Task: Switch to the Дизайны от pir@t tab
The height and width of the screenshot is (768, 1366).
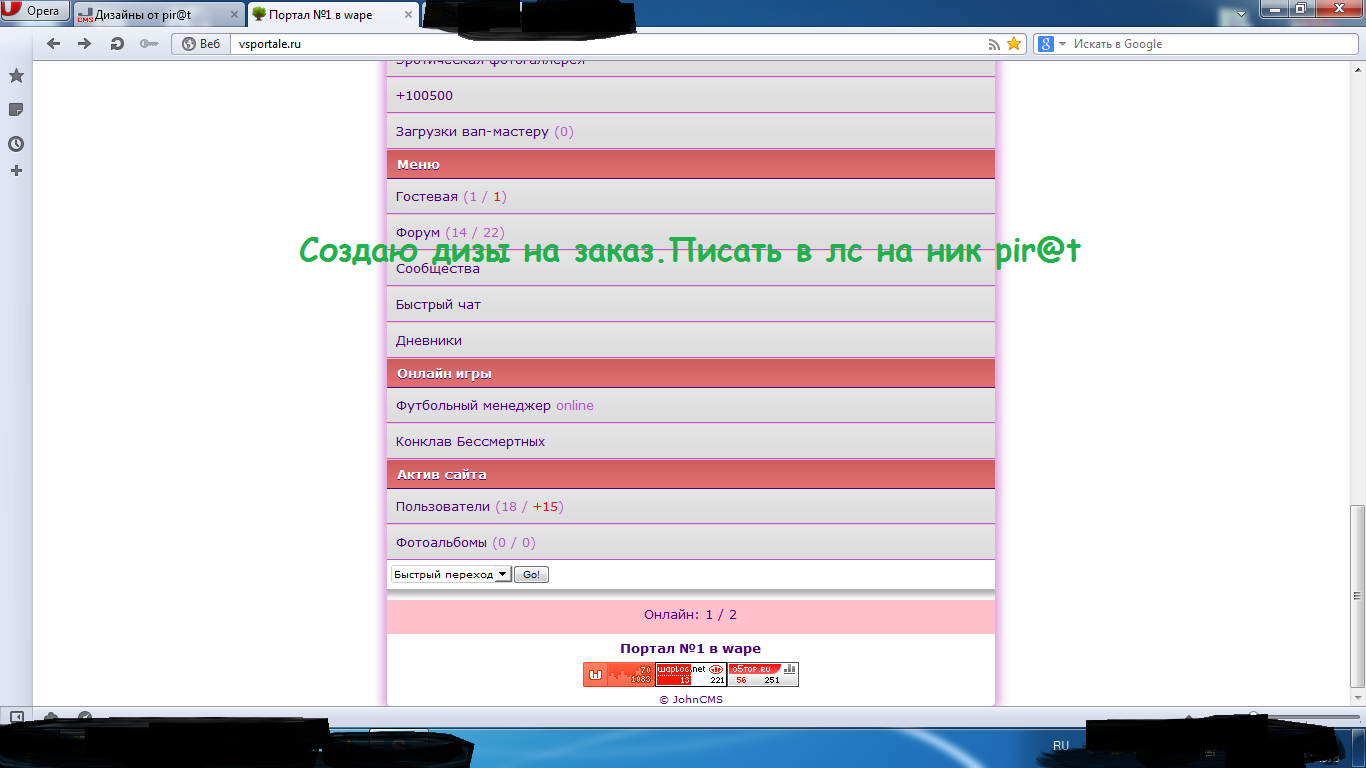Action: [158, 15]
